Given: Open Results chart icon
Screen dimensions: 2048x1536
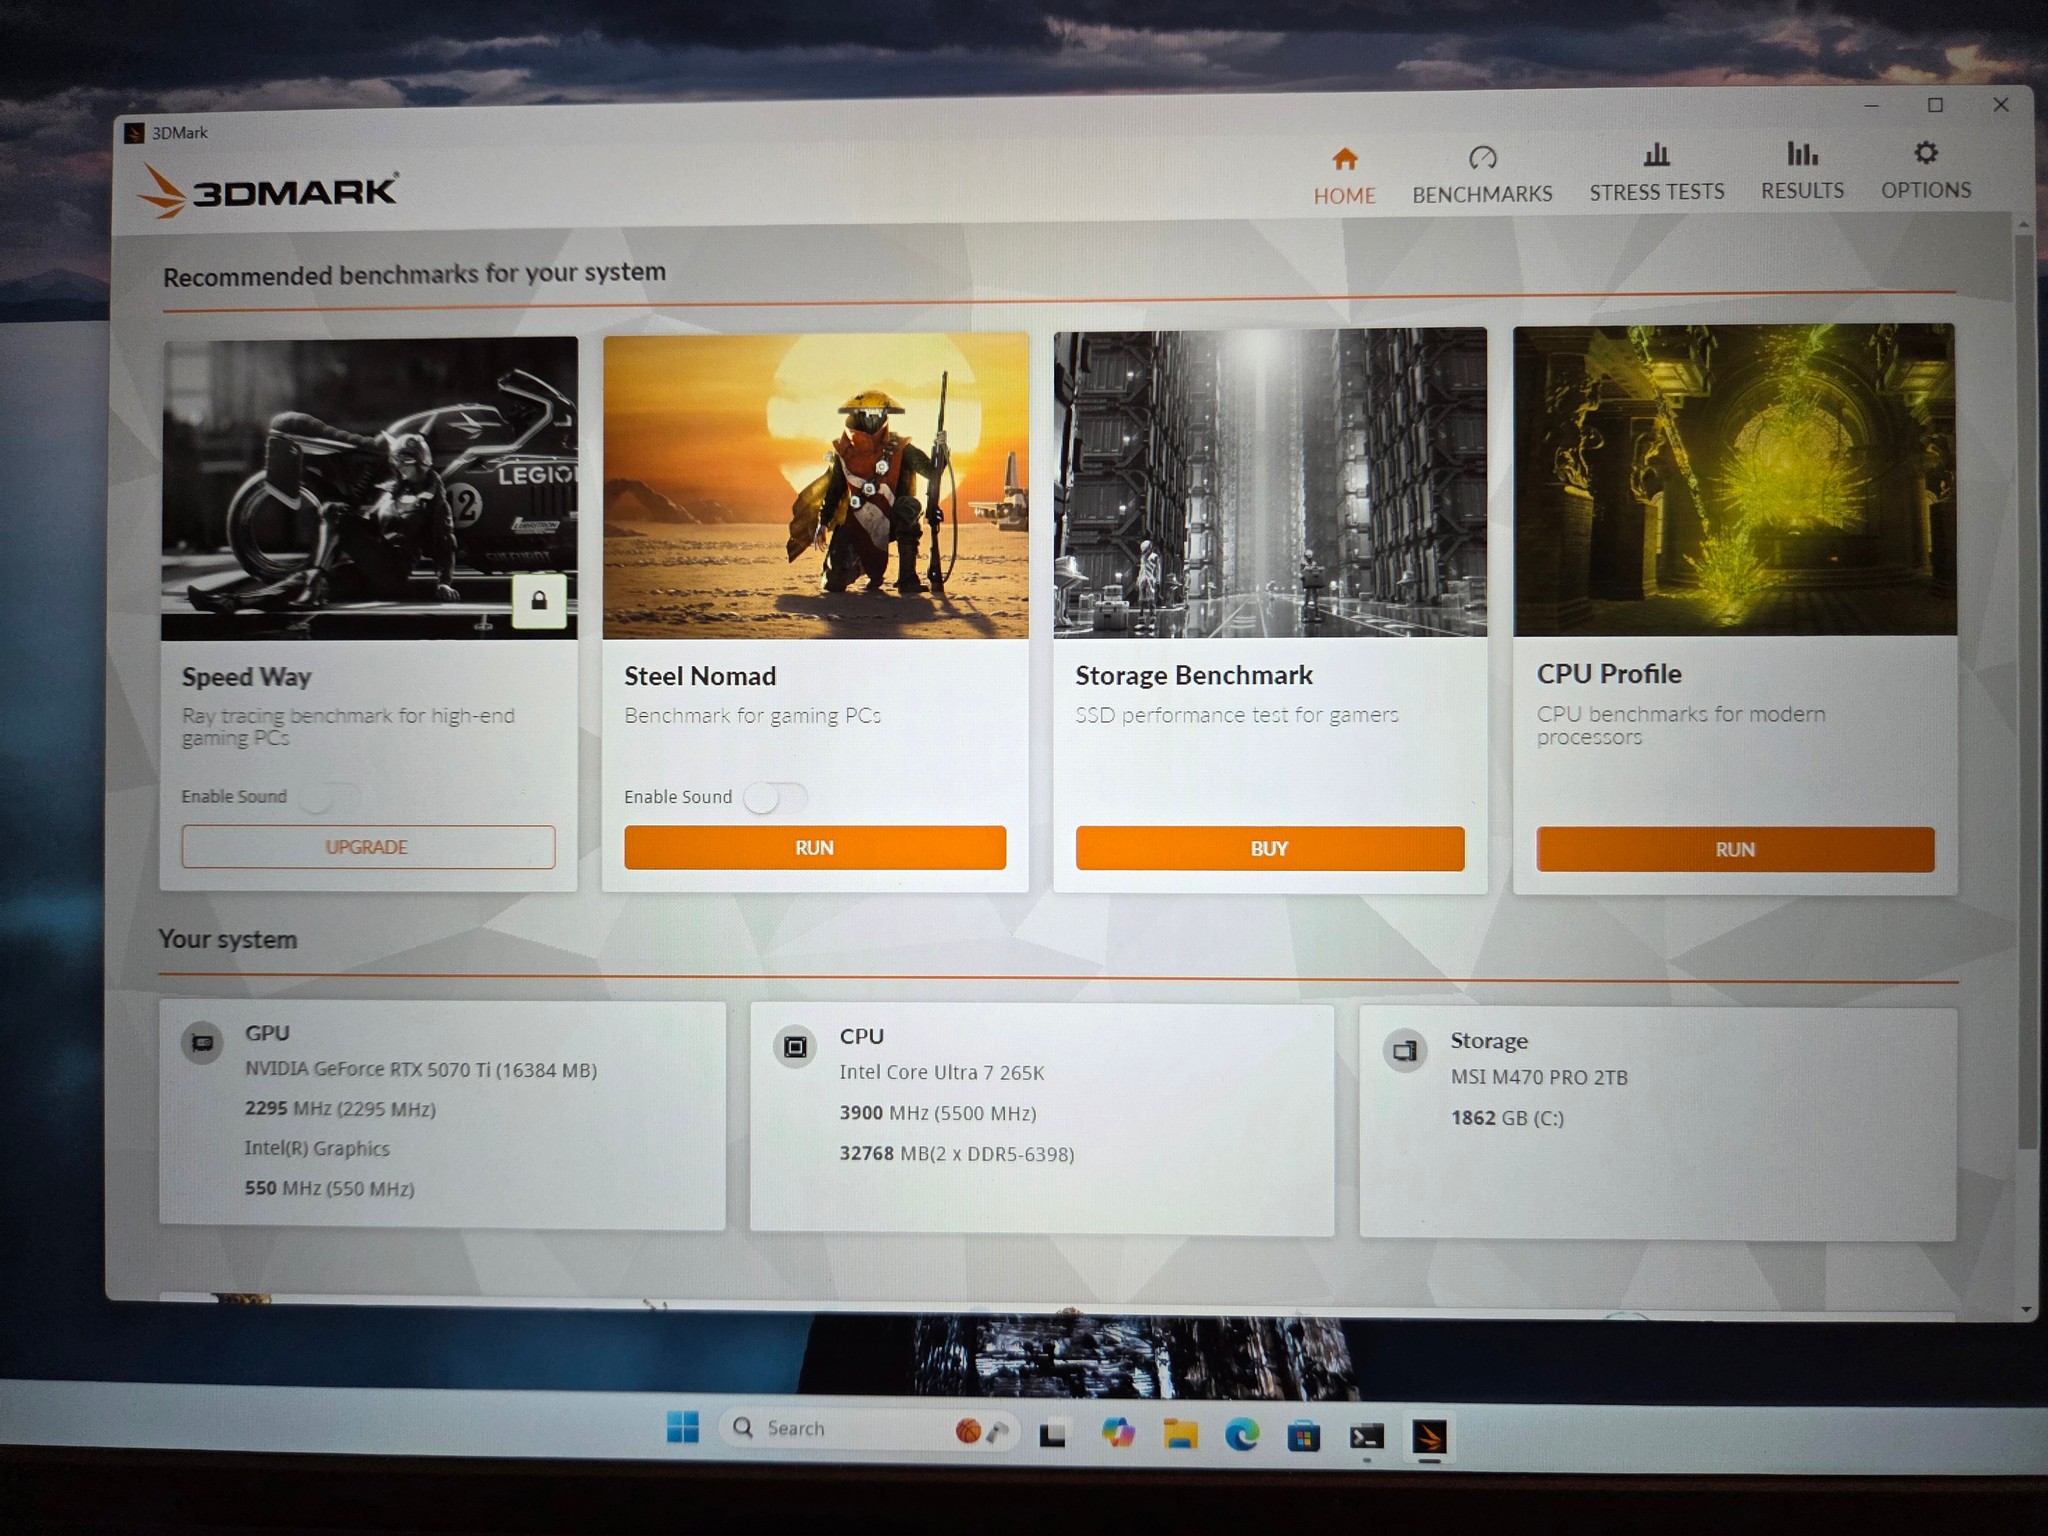Looking at the screenshot, I should click(x=1802, y=153).
